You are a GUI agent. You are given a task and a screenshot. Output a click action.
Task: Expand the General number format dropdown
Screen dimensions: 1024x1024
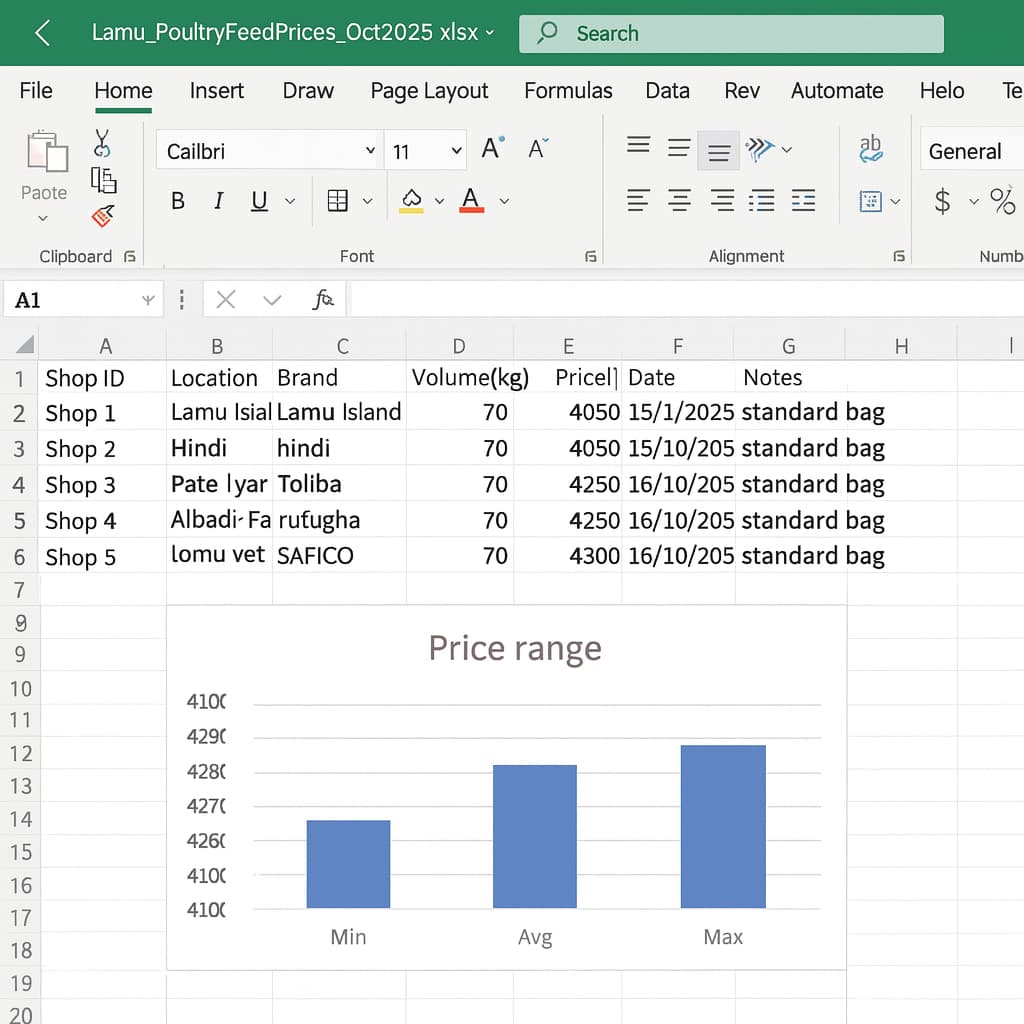click(x=970, y=151)
